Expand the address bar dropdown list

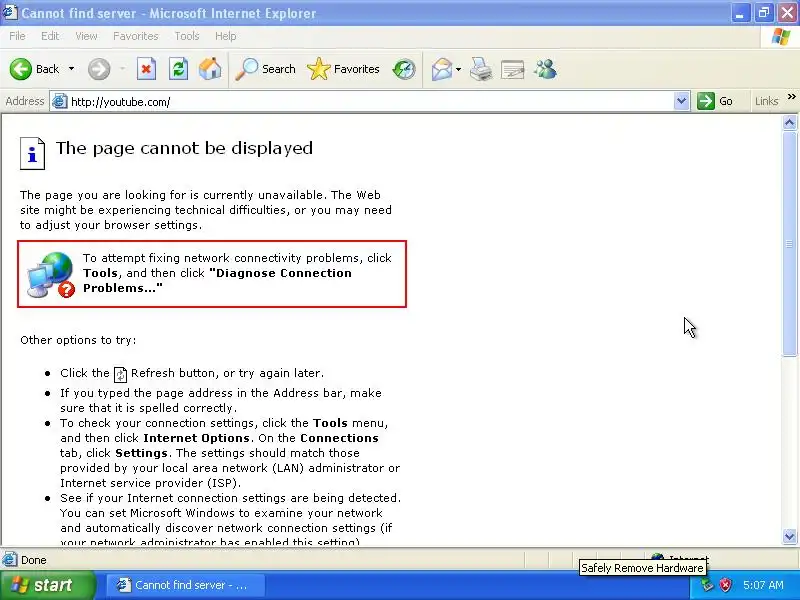click(x=682, y=101)
